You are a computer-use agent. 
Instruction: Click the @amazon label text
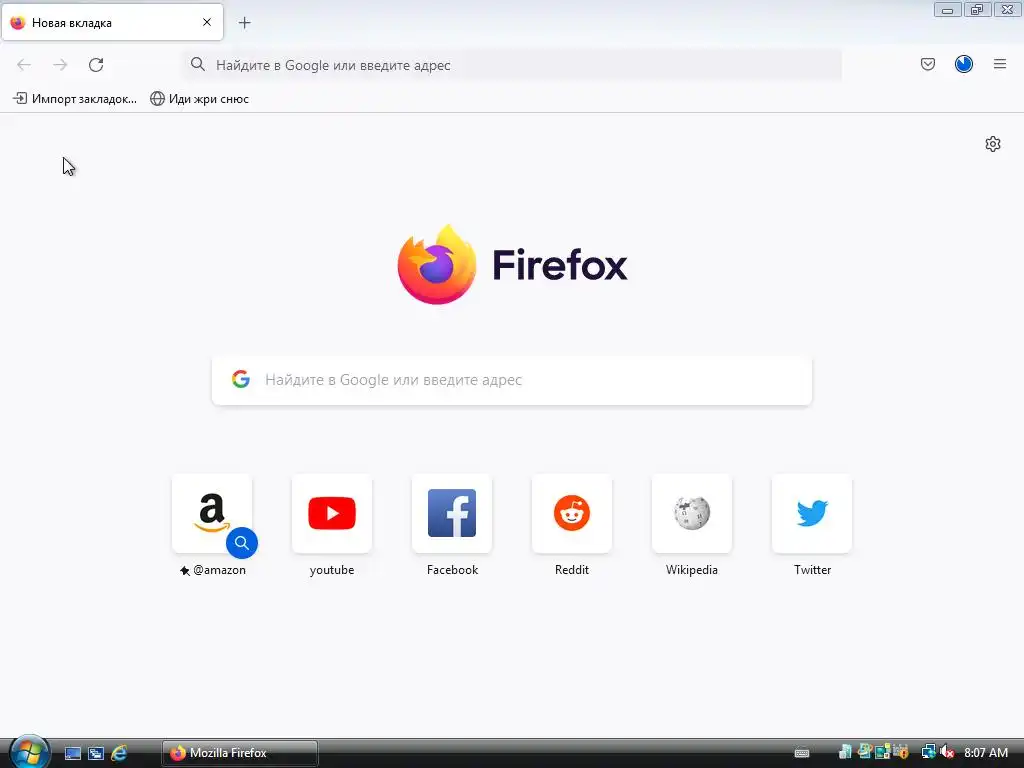219,570
